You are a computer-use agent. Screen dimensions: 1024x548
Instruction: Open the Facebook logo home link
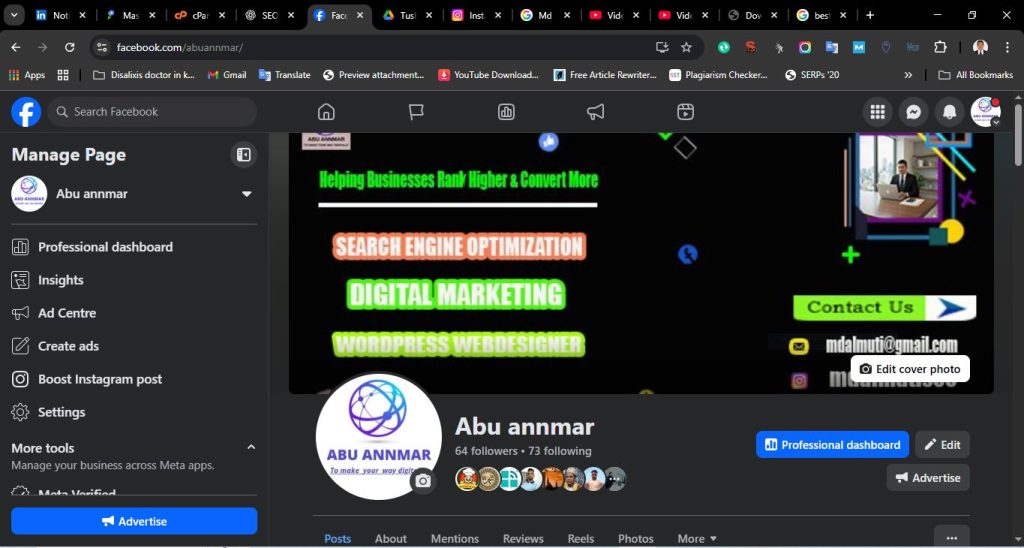(26, 112)
